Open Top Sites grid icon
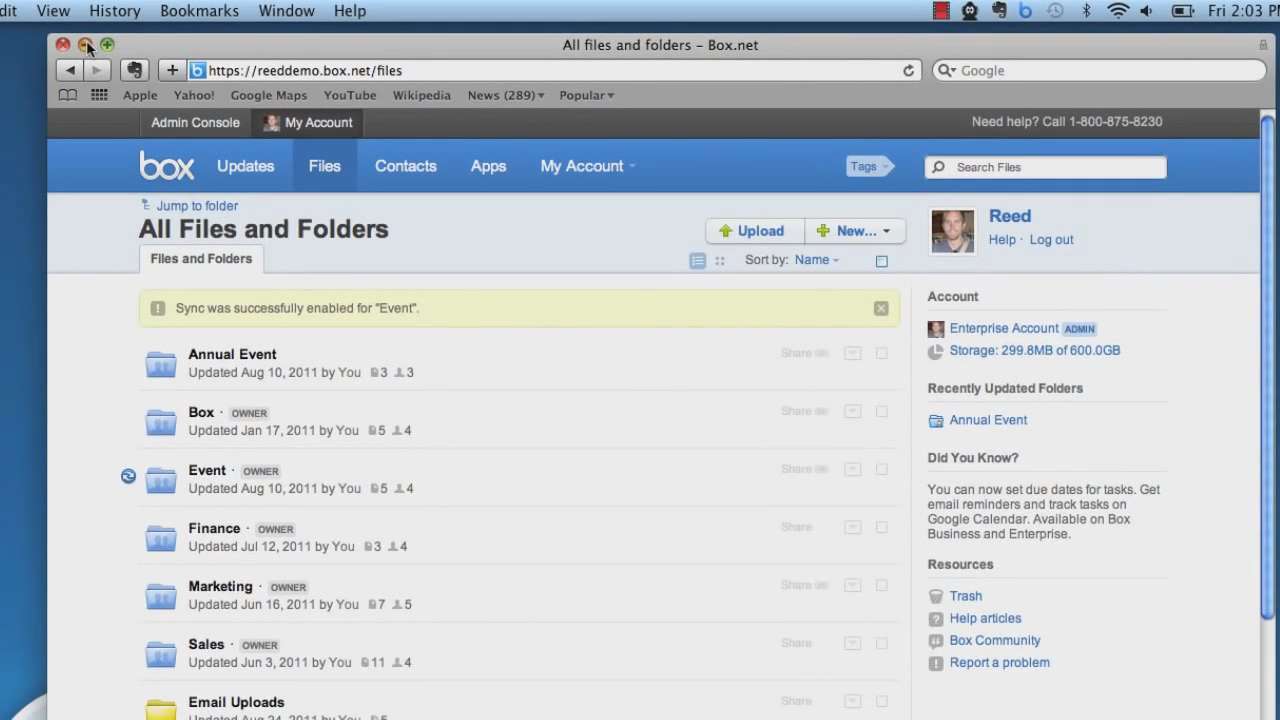This screenshot has width=1280, height=720. point(99,95)
